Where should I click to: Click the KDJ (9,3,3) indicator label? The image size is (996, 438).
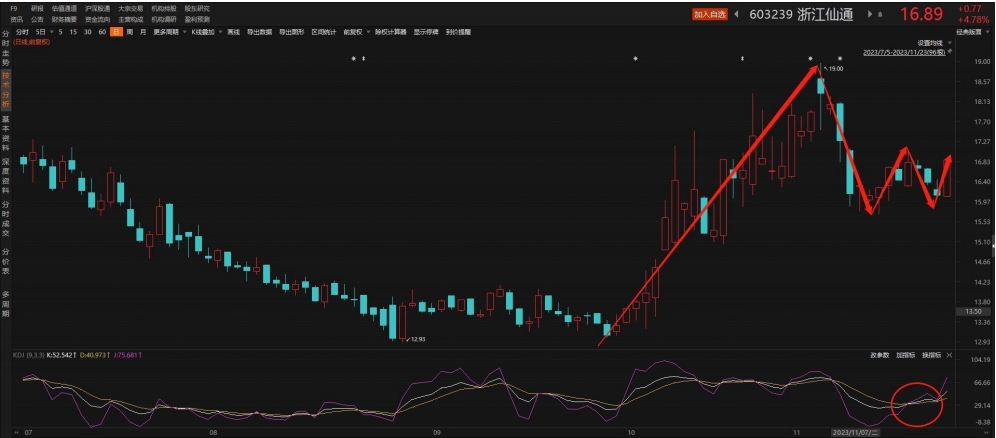click(x=28, y=355)
